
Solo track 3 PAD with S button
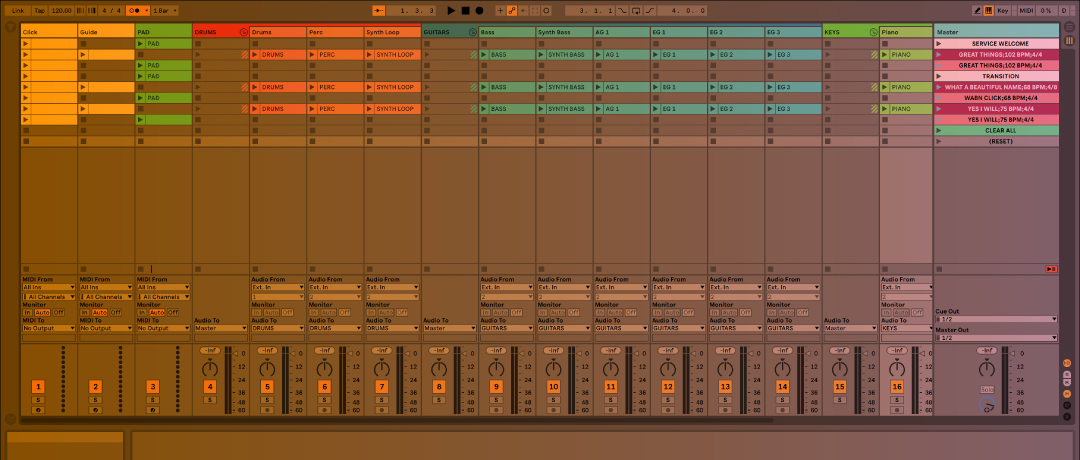coord(153,400)
